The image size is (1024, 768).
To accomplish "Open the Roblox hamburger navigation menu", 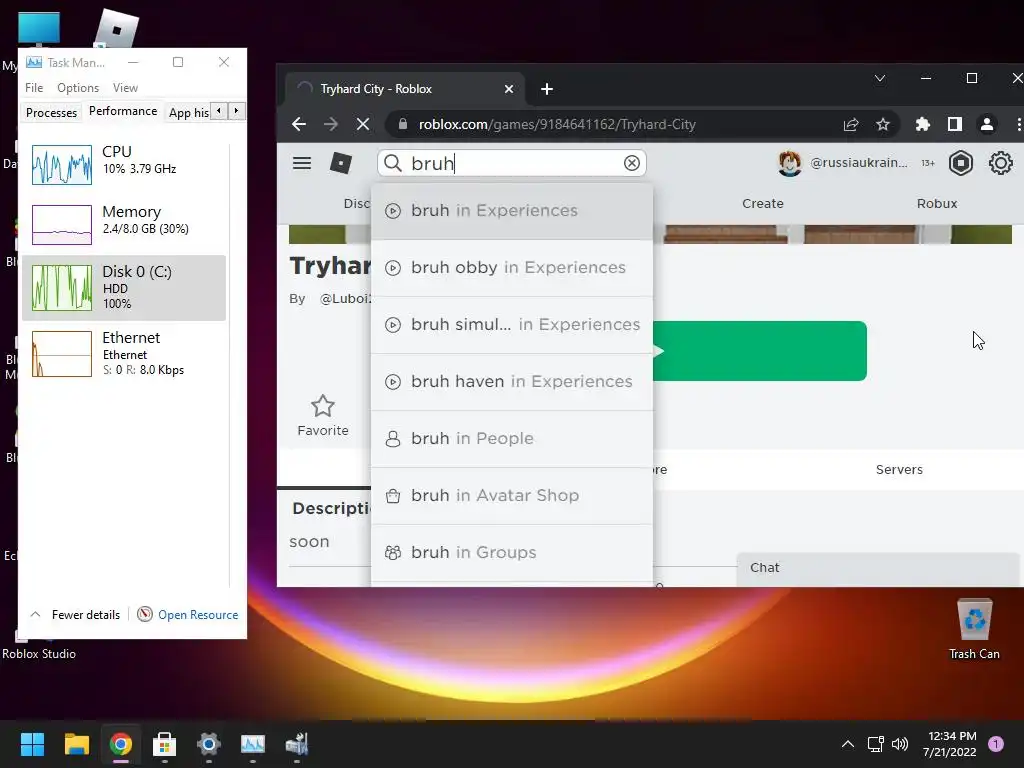I will pos(302,163).
